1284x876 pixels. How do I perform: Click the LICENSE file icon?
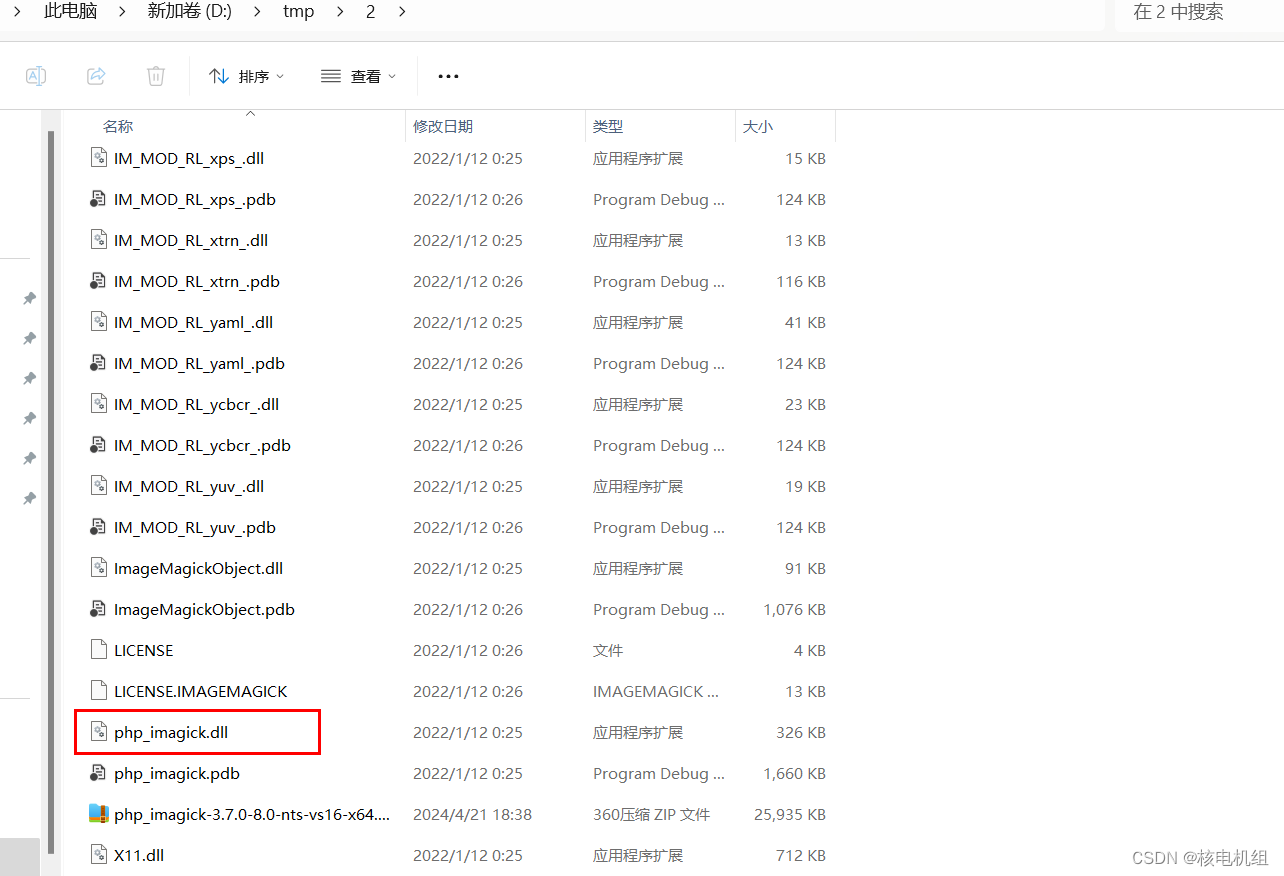point(98,649)
